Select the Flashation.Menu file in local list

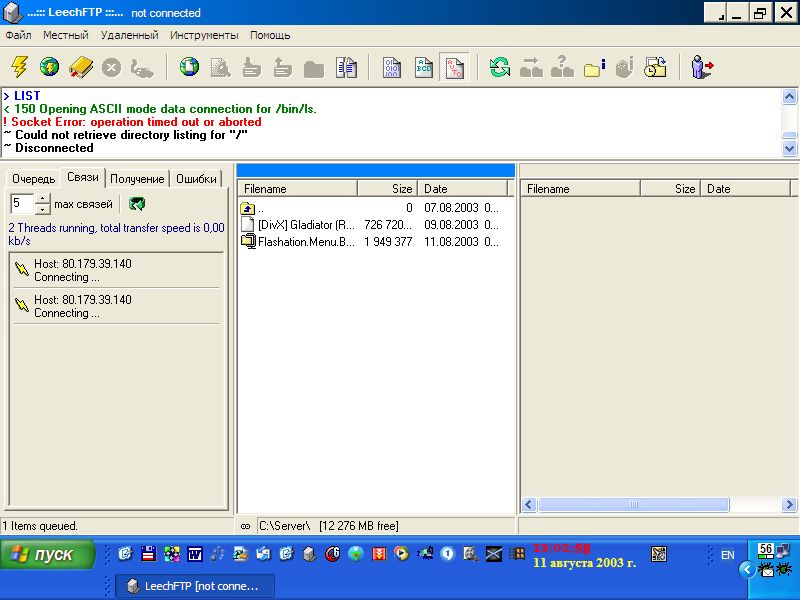pyautogui.click(x=305, y=242)
